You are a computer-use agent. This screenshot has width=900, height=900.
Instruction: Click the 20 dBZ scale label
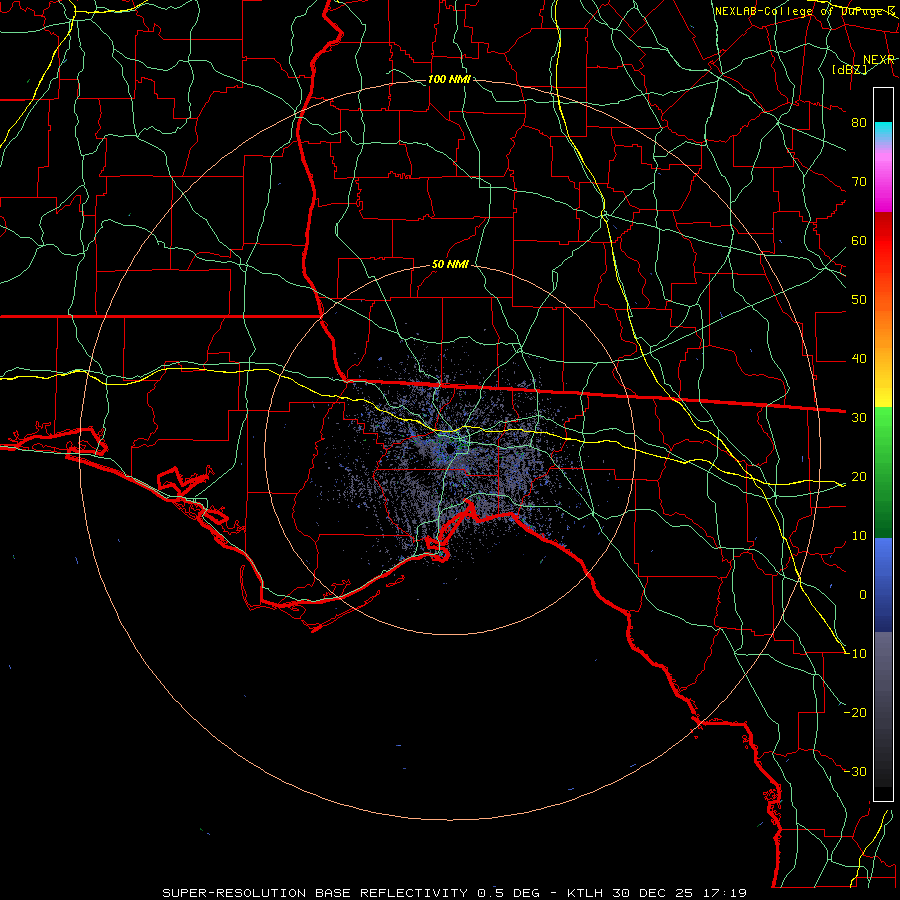[859, 476]
